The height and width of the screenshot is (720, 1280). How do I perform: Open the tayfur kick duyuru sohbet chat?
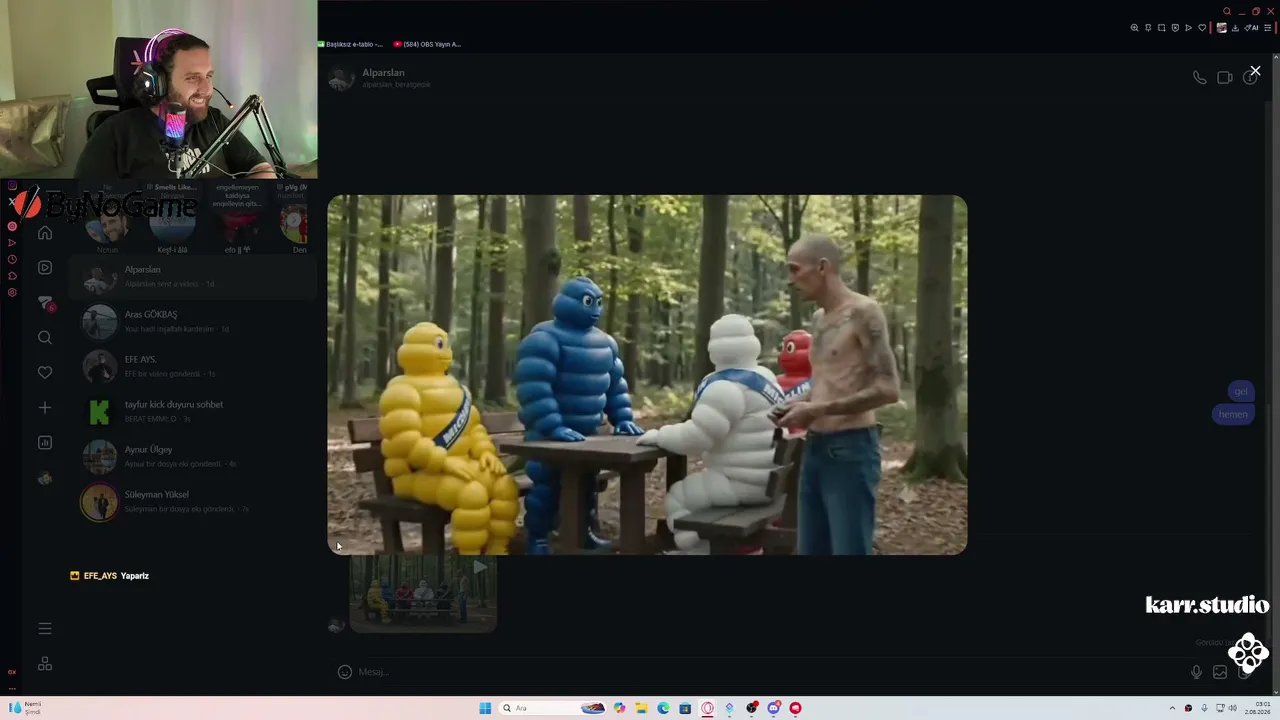point(194,411)
